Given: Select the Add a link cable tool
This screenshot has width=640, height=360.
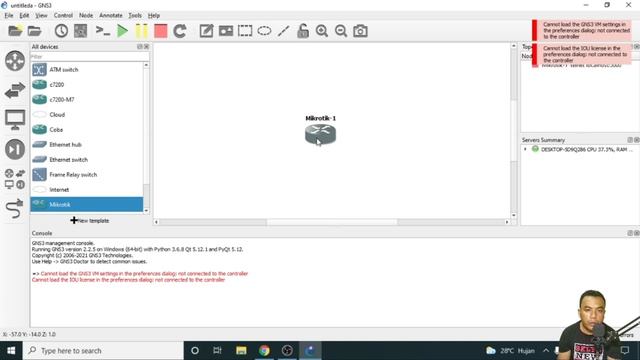Looking at the screenshot, I should tap(15, 209).
